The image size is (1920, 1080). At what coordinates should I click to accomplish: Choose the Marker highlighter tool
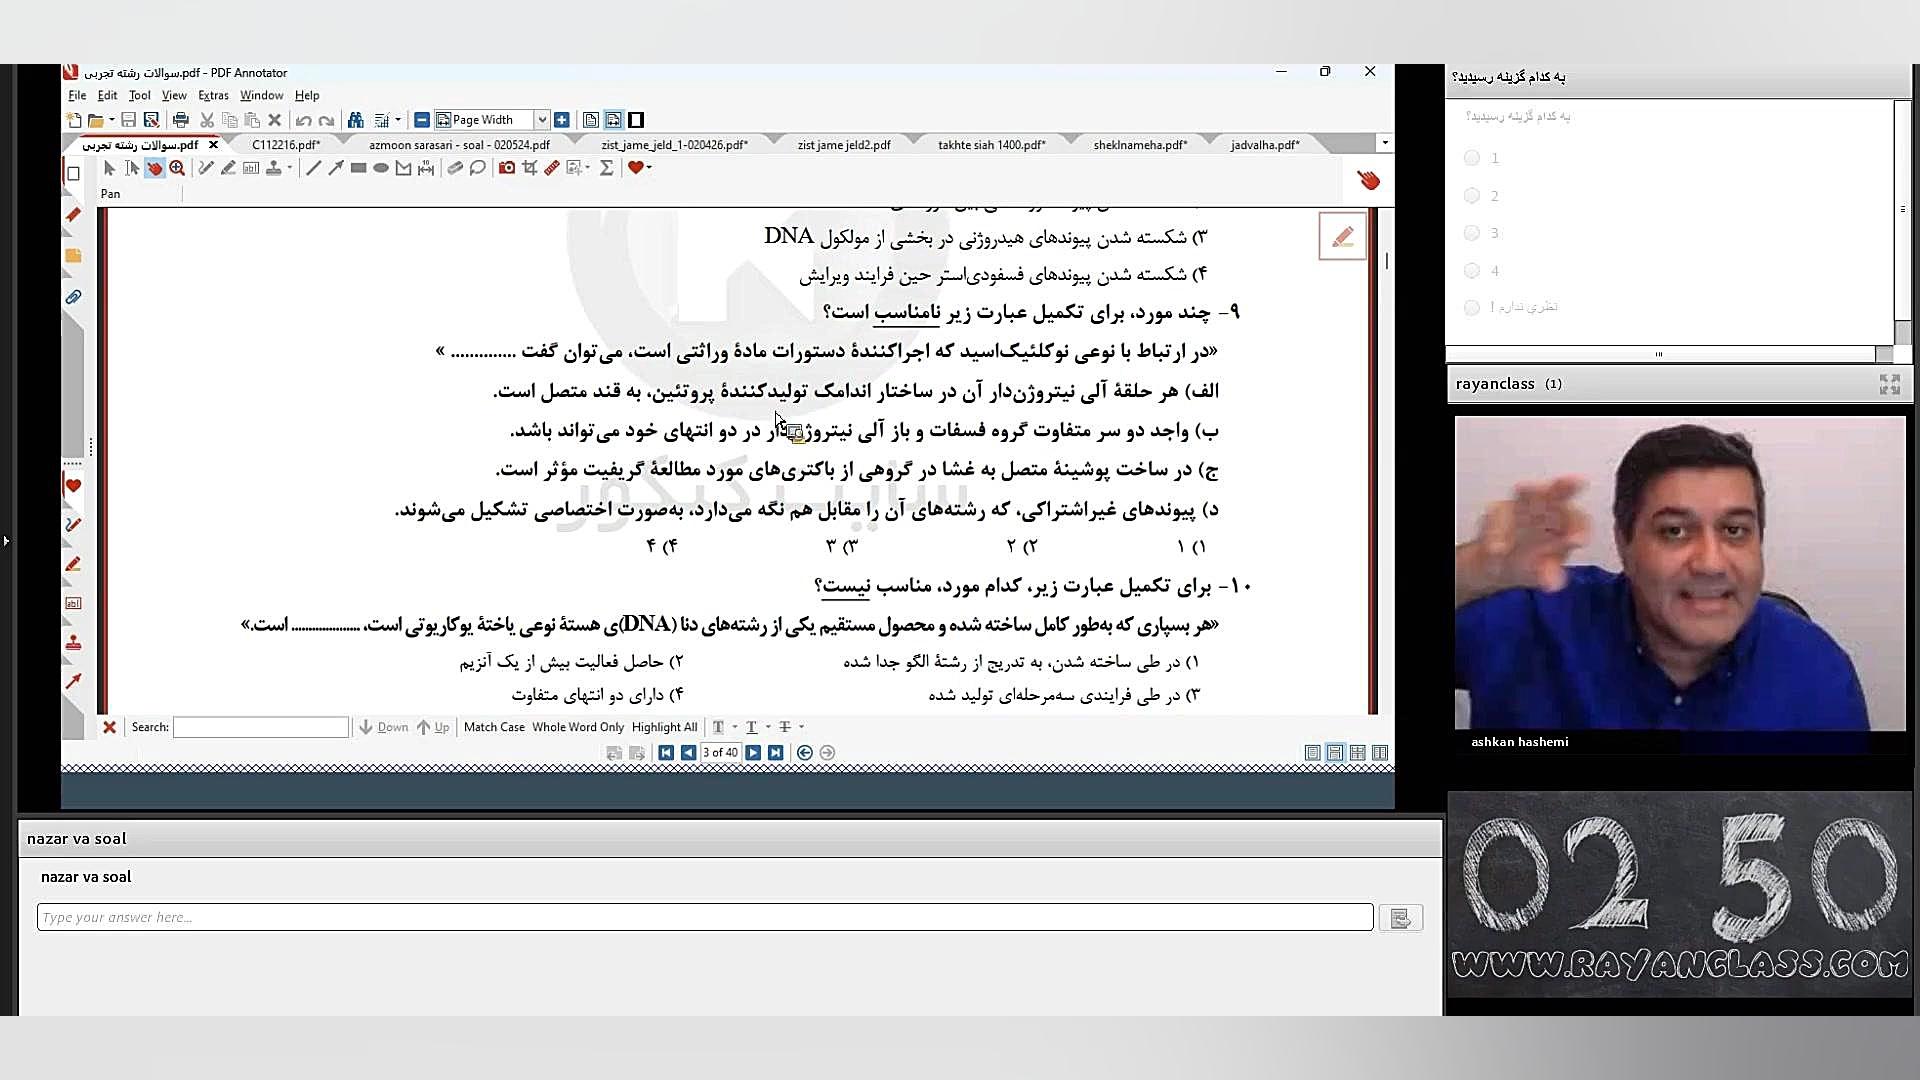pos(228,168)
